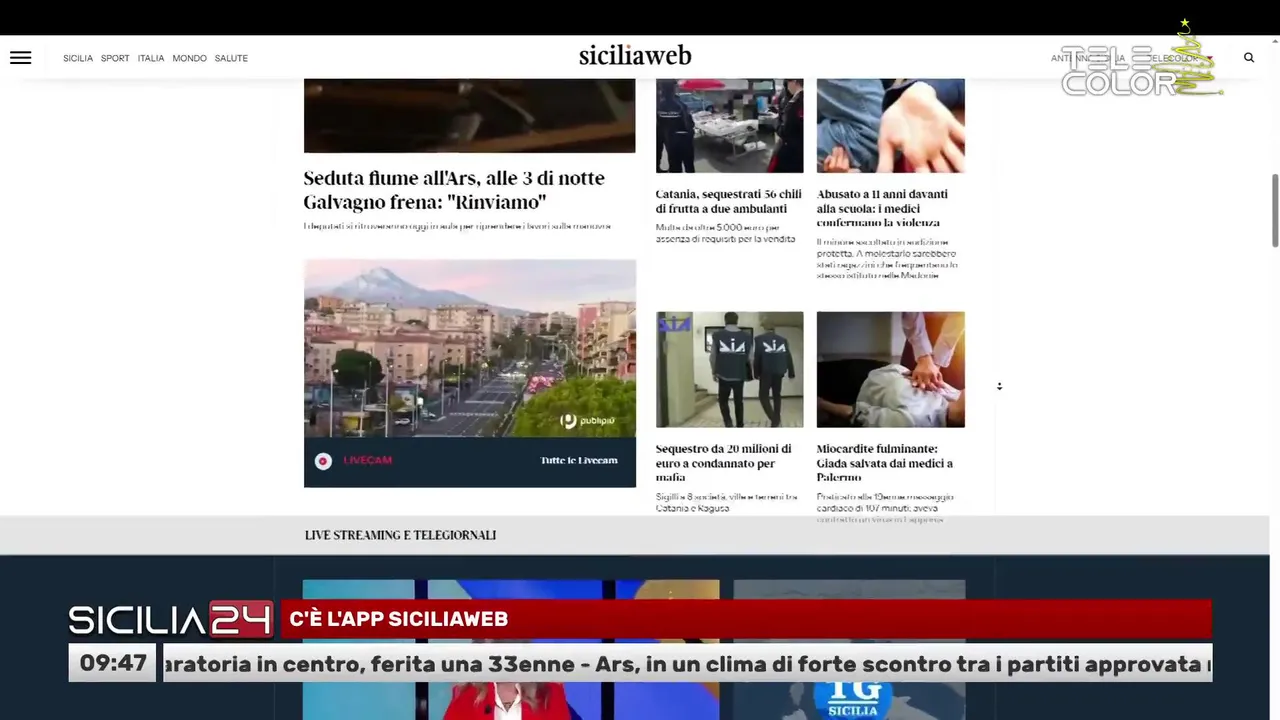Click the page vertical scrollbar thumb
The height and width of the screenshot is (720, 1280).
[1275, 210]
